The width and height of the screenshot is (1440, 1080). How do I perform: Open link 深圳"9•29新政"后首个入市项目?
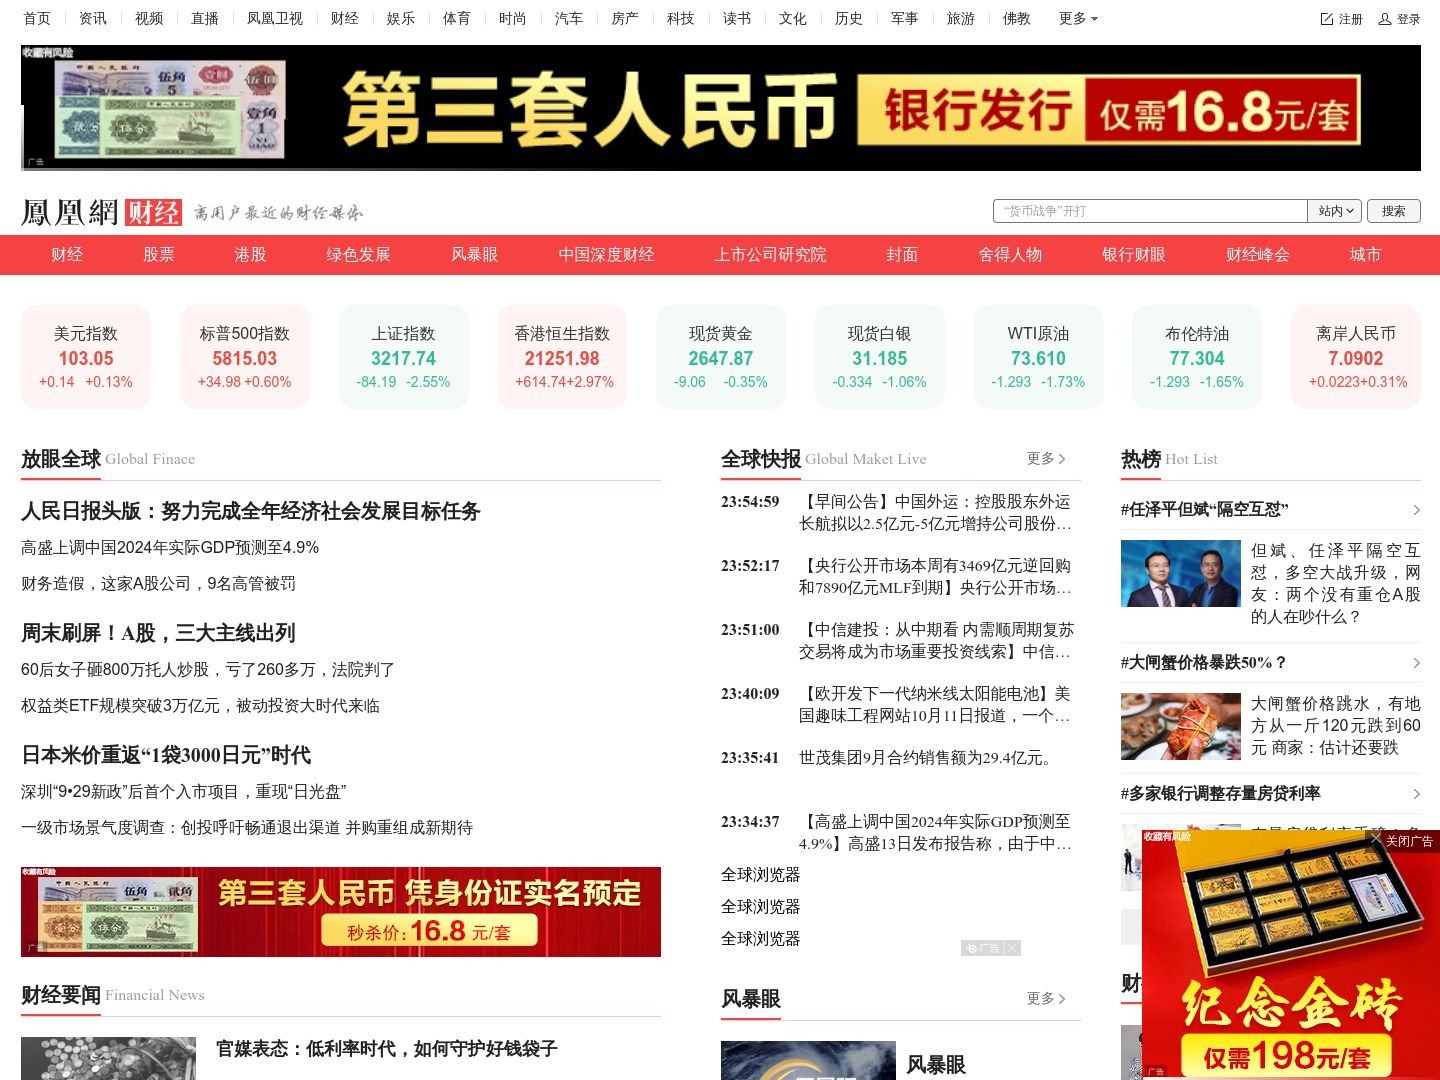tap(184, 792)
